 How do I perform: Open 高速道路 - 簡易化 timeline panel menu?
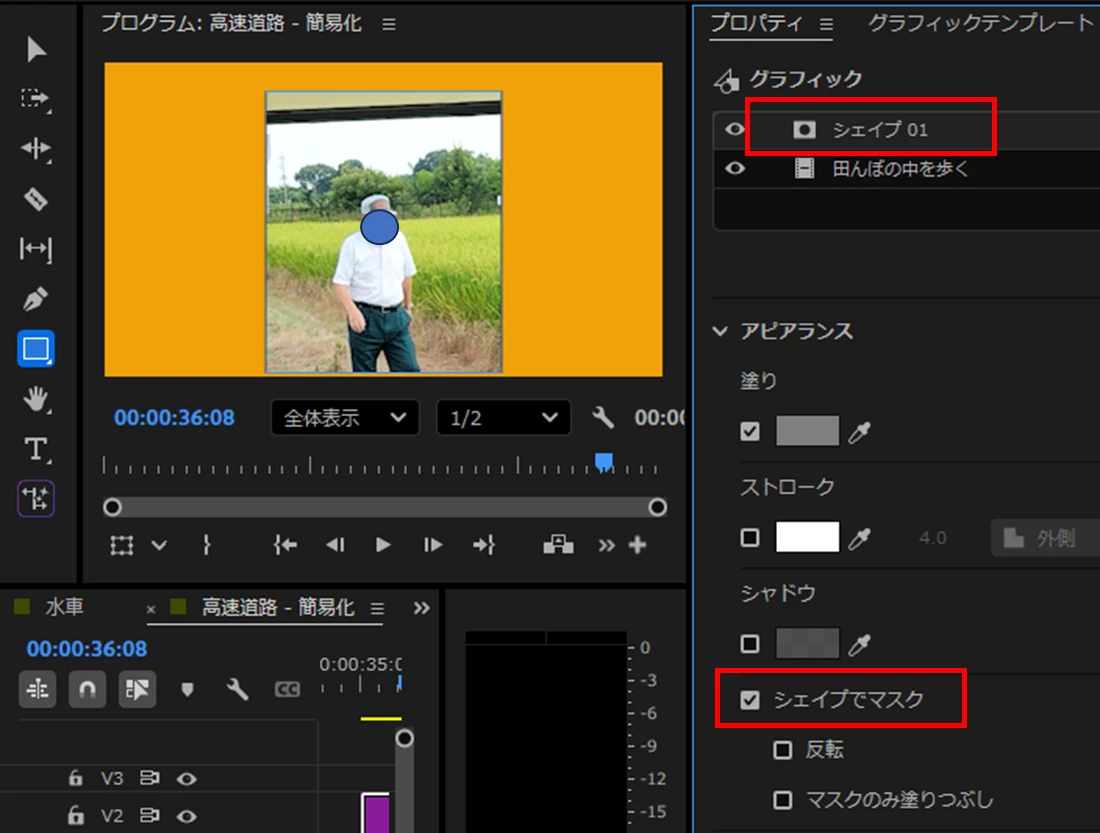coord(377,608)
